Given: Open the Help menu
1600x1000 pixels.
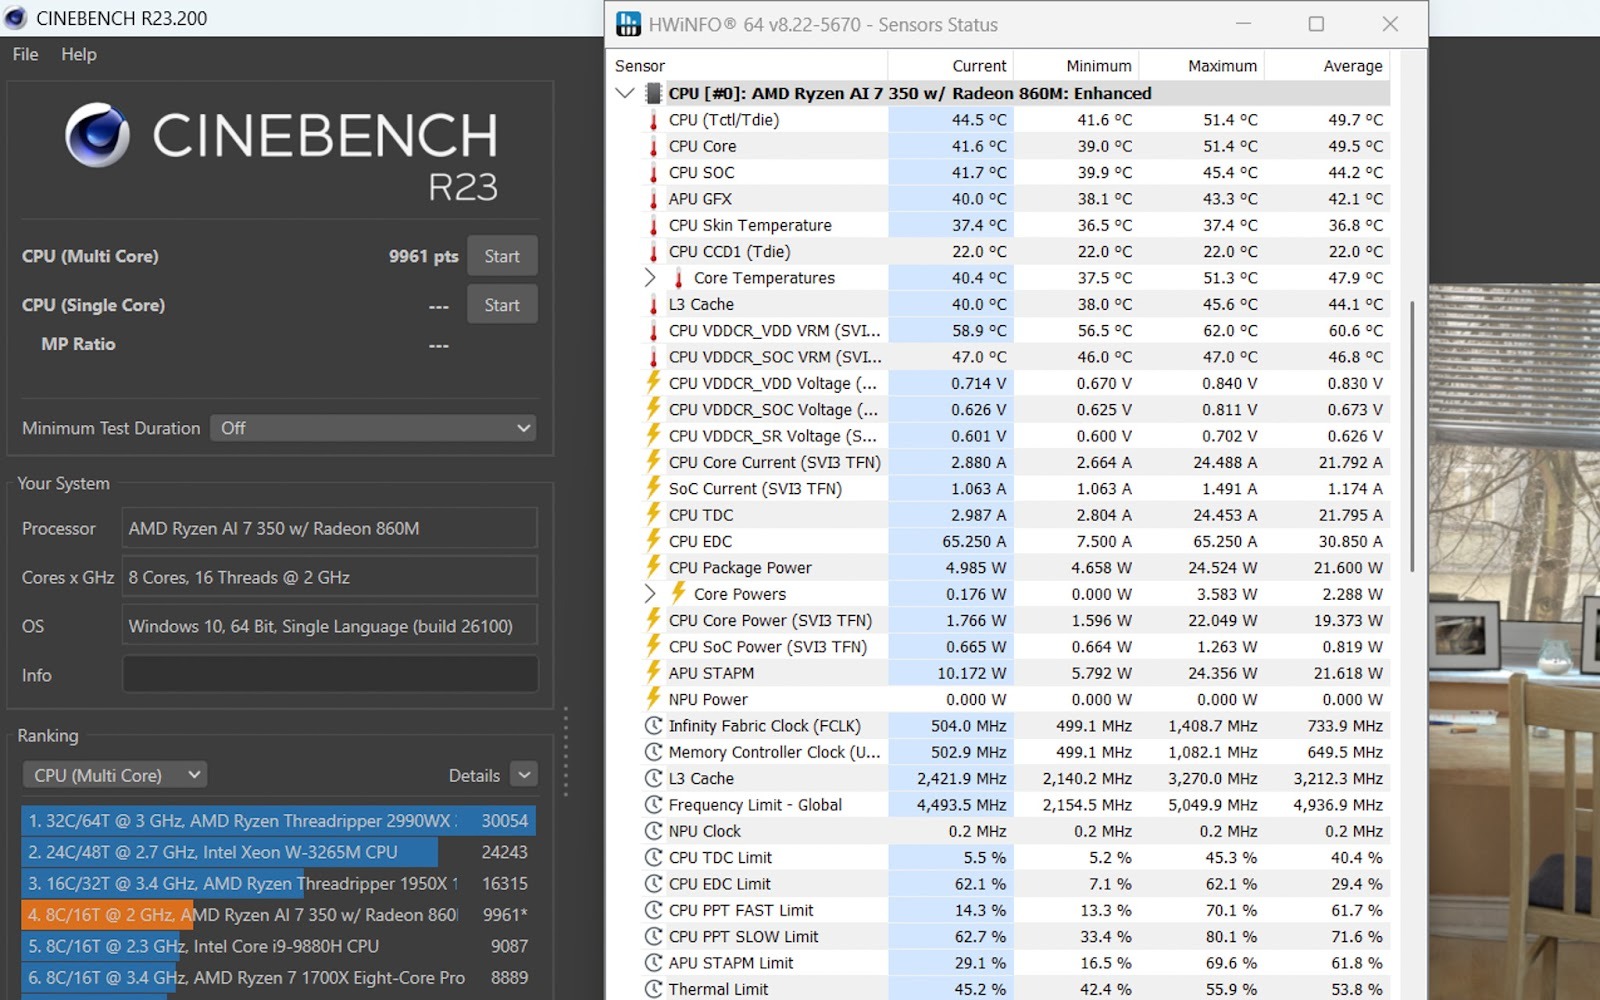Looking at the screenshot, I should tap(79, 54).
